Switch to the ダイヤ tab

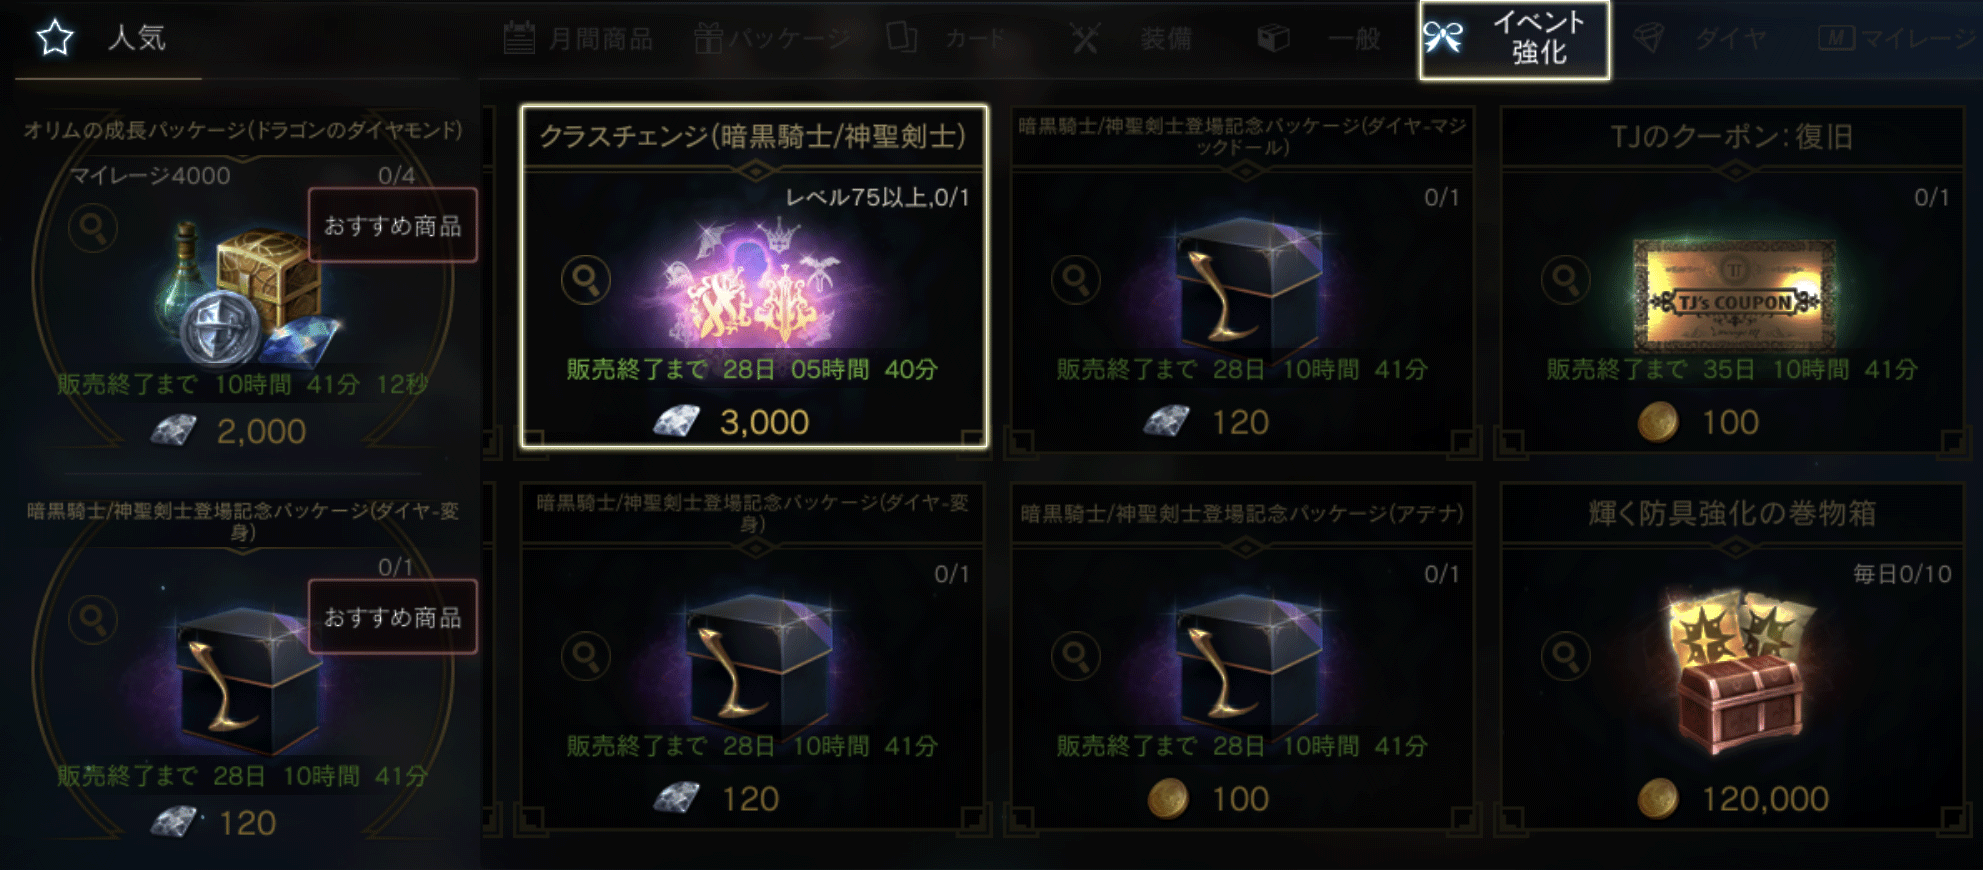(x=1699, y=39)
